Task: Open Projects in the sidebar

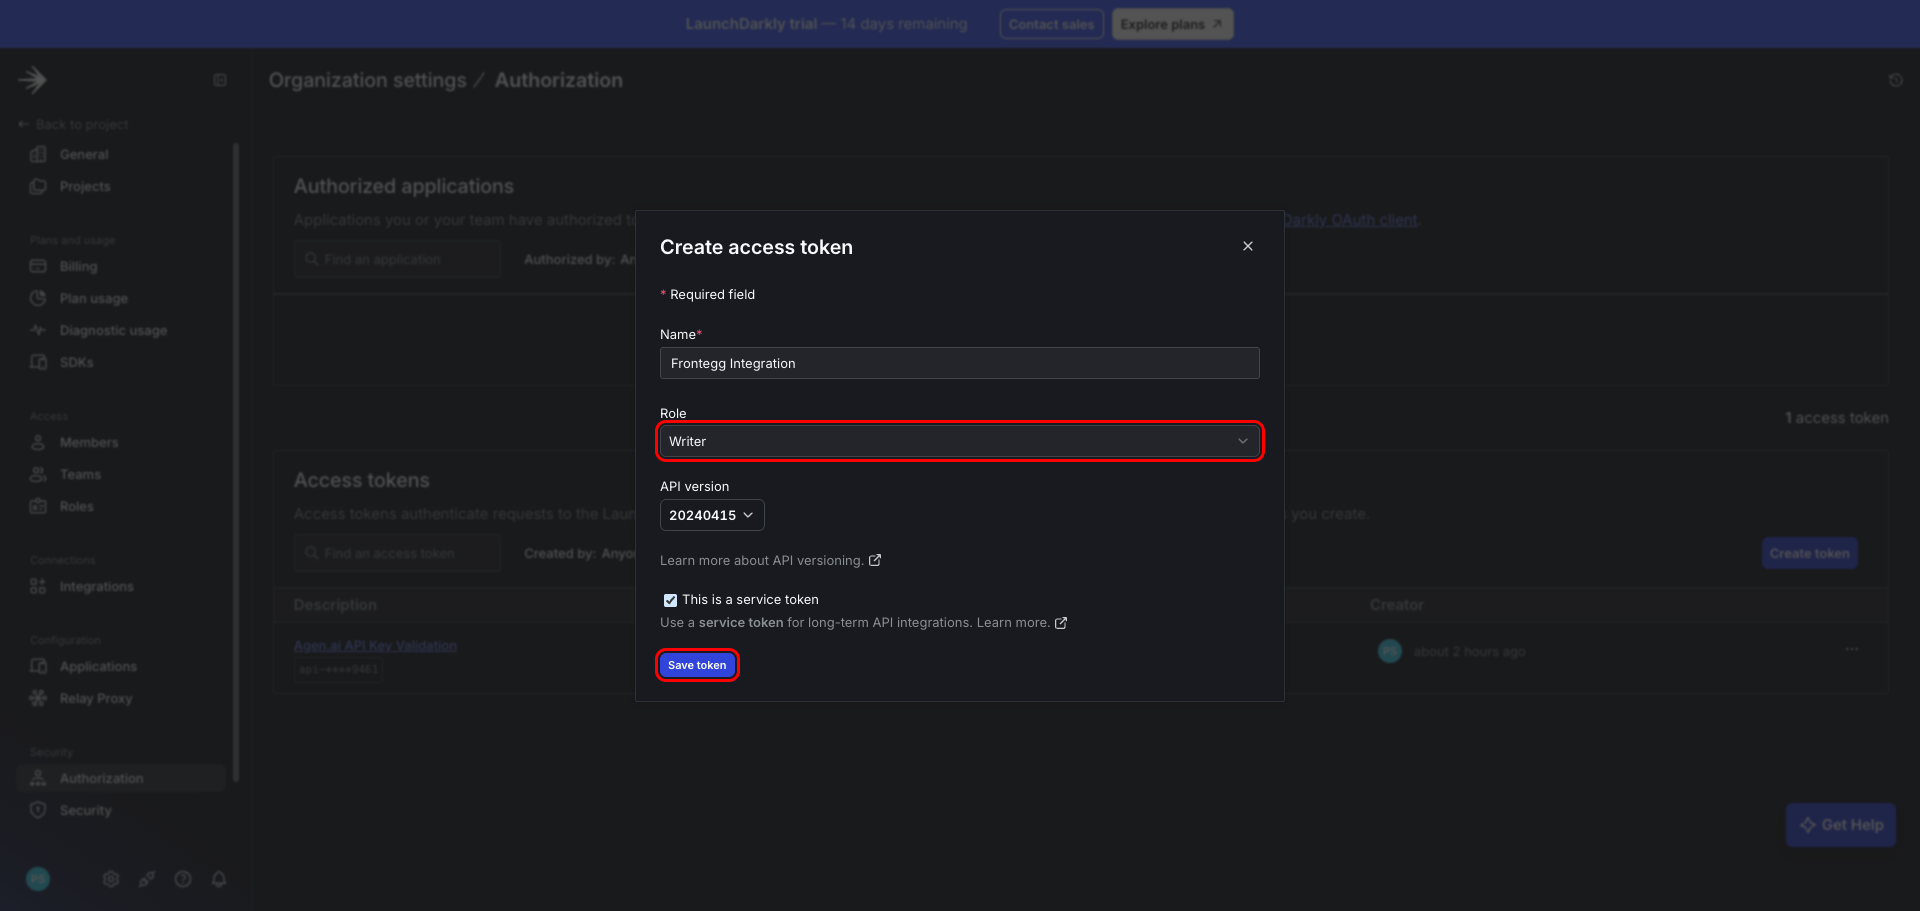Action: [x=85, y=187]
